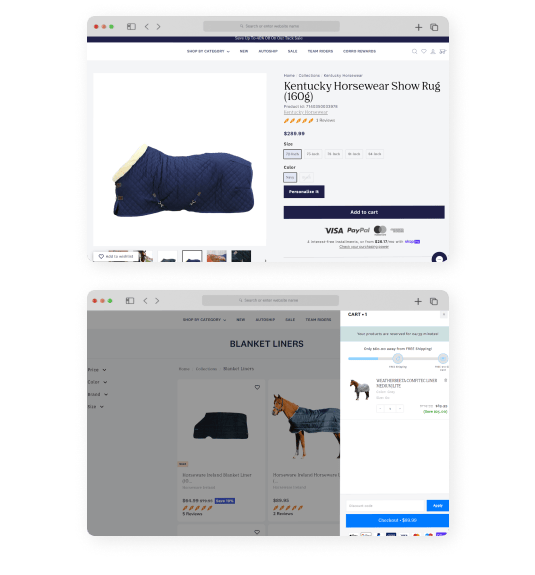Select the Navy color option
The image size is (535, 575).
290,177
